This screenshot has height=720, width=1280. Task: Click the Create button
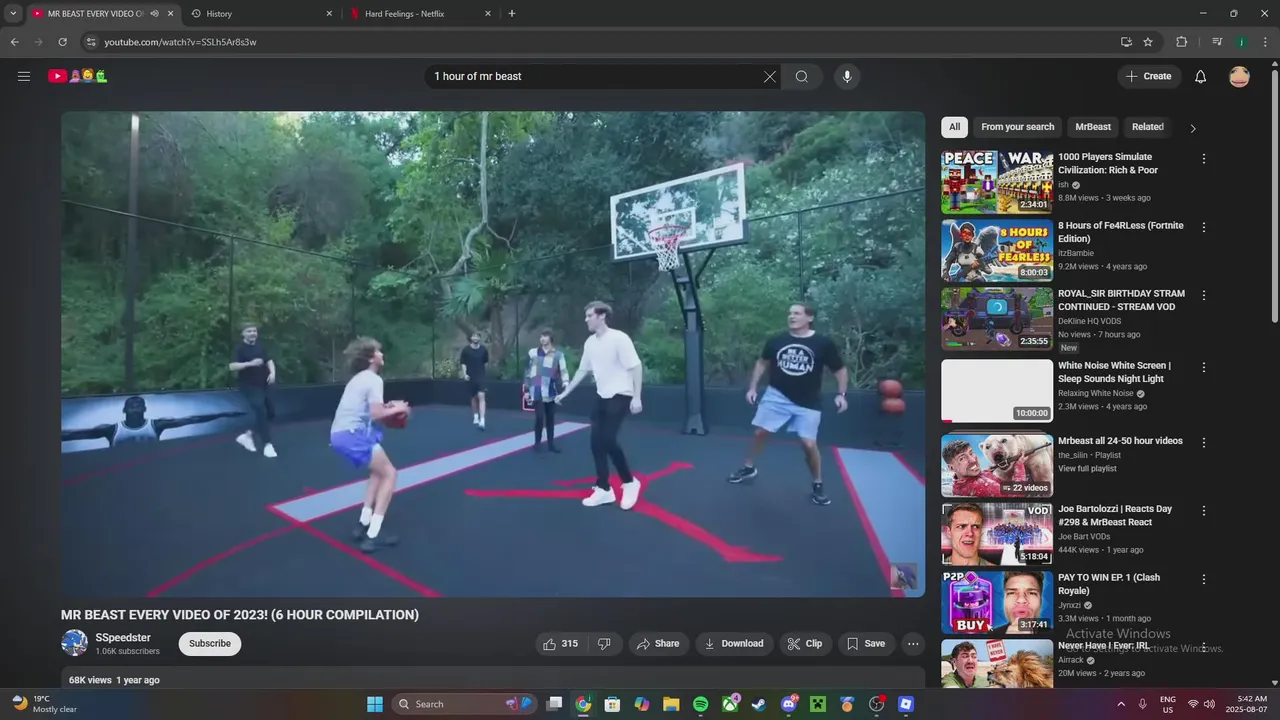pyautogui.click(x=1149, y=76)
